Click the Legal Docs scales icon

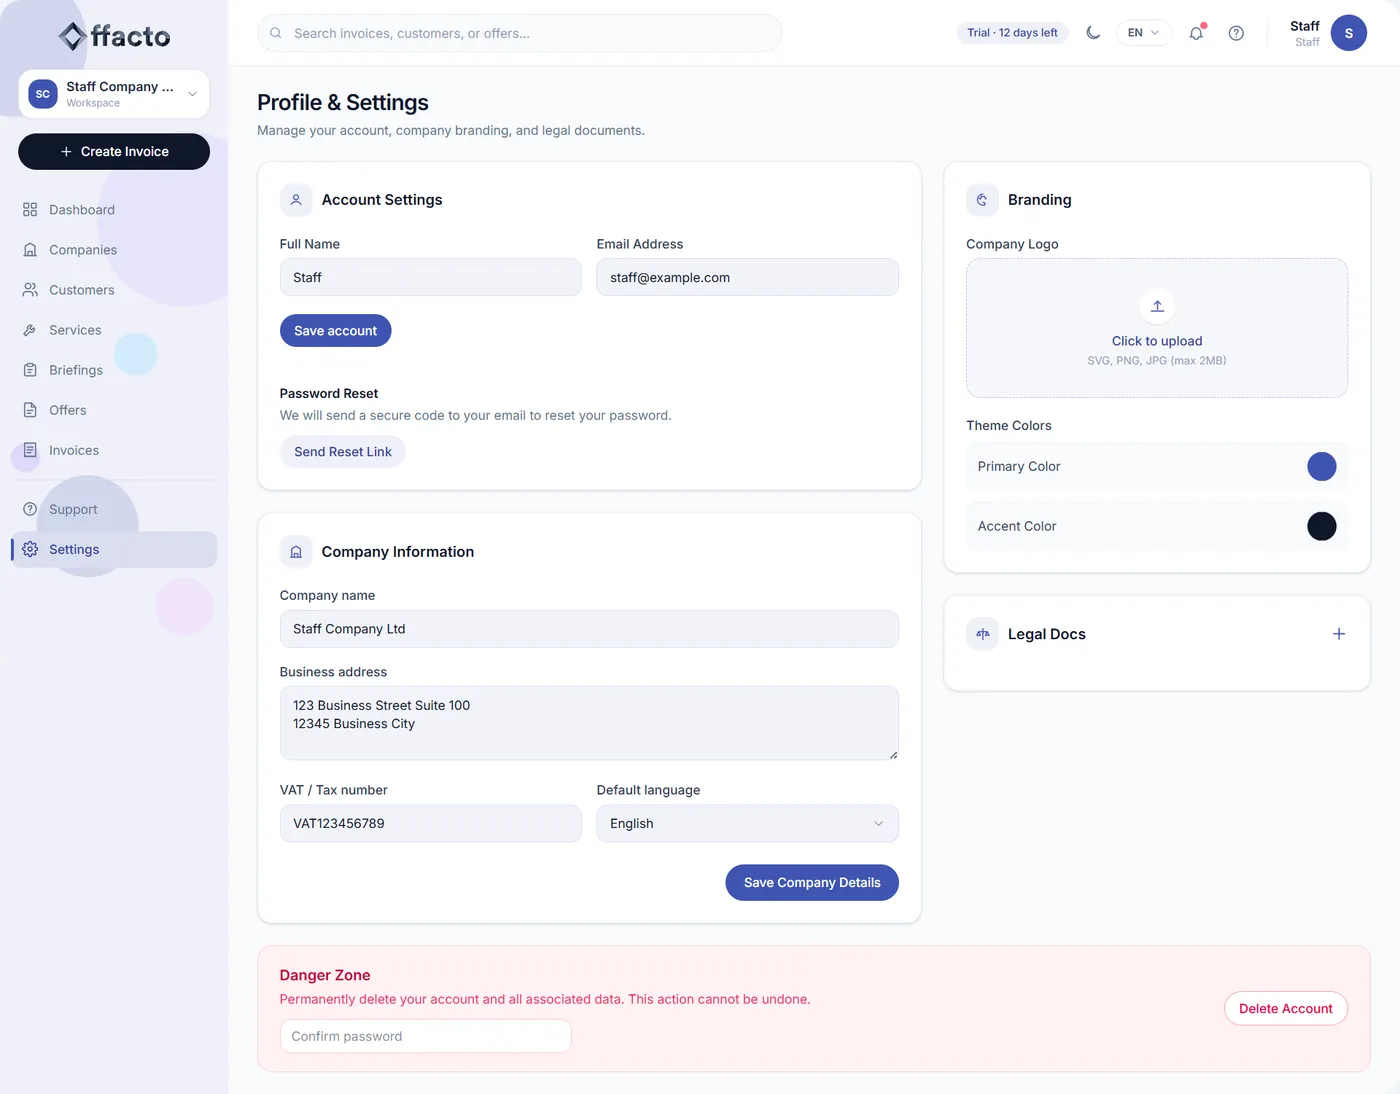coord(982,634)
